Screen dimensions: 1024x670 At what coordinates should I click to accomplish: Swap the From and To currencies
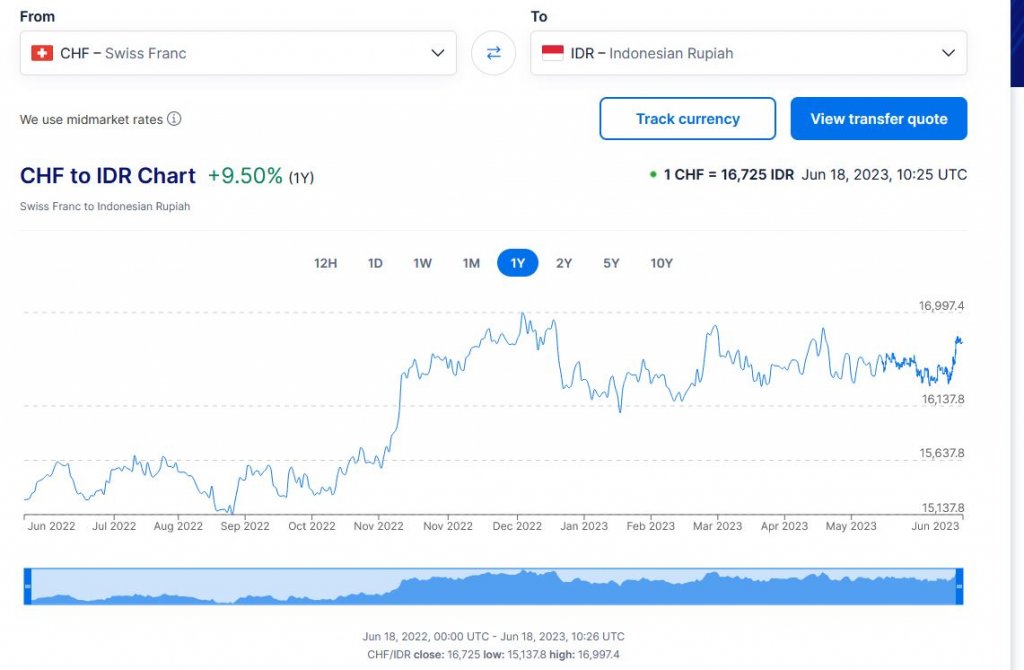[x=493, y=53]
